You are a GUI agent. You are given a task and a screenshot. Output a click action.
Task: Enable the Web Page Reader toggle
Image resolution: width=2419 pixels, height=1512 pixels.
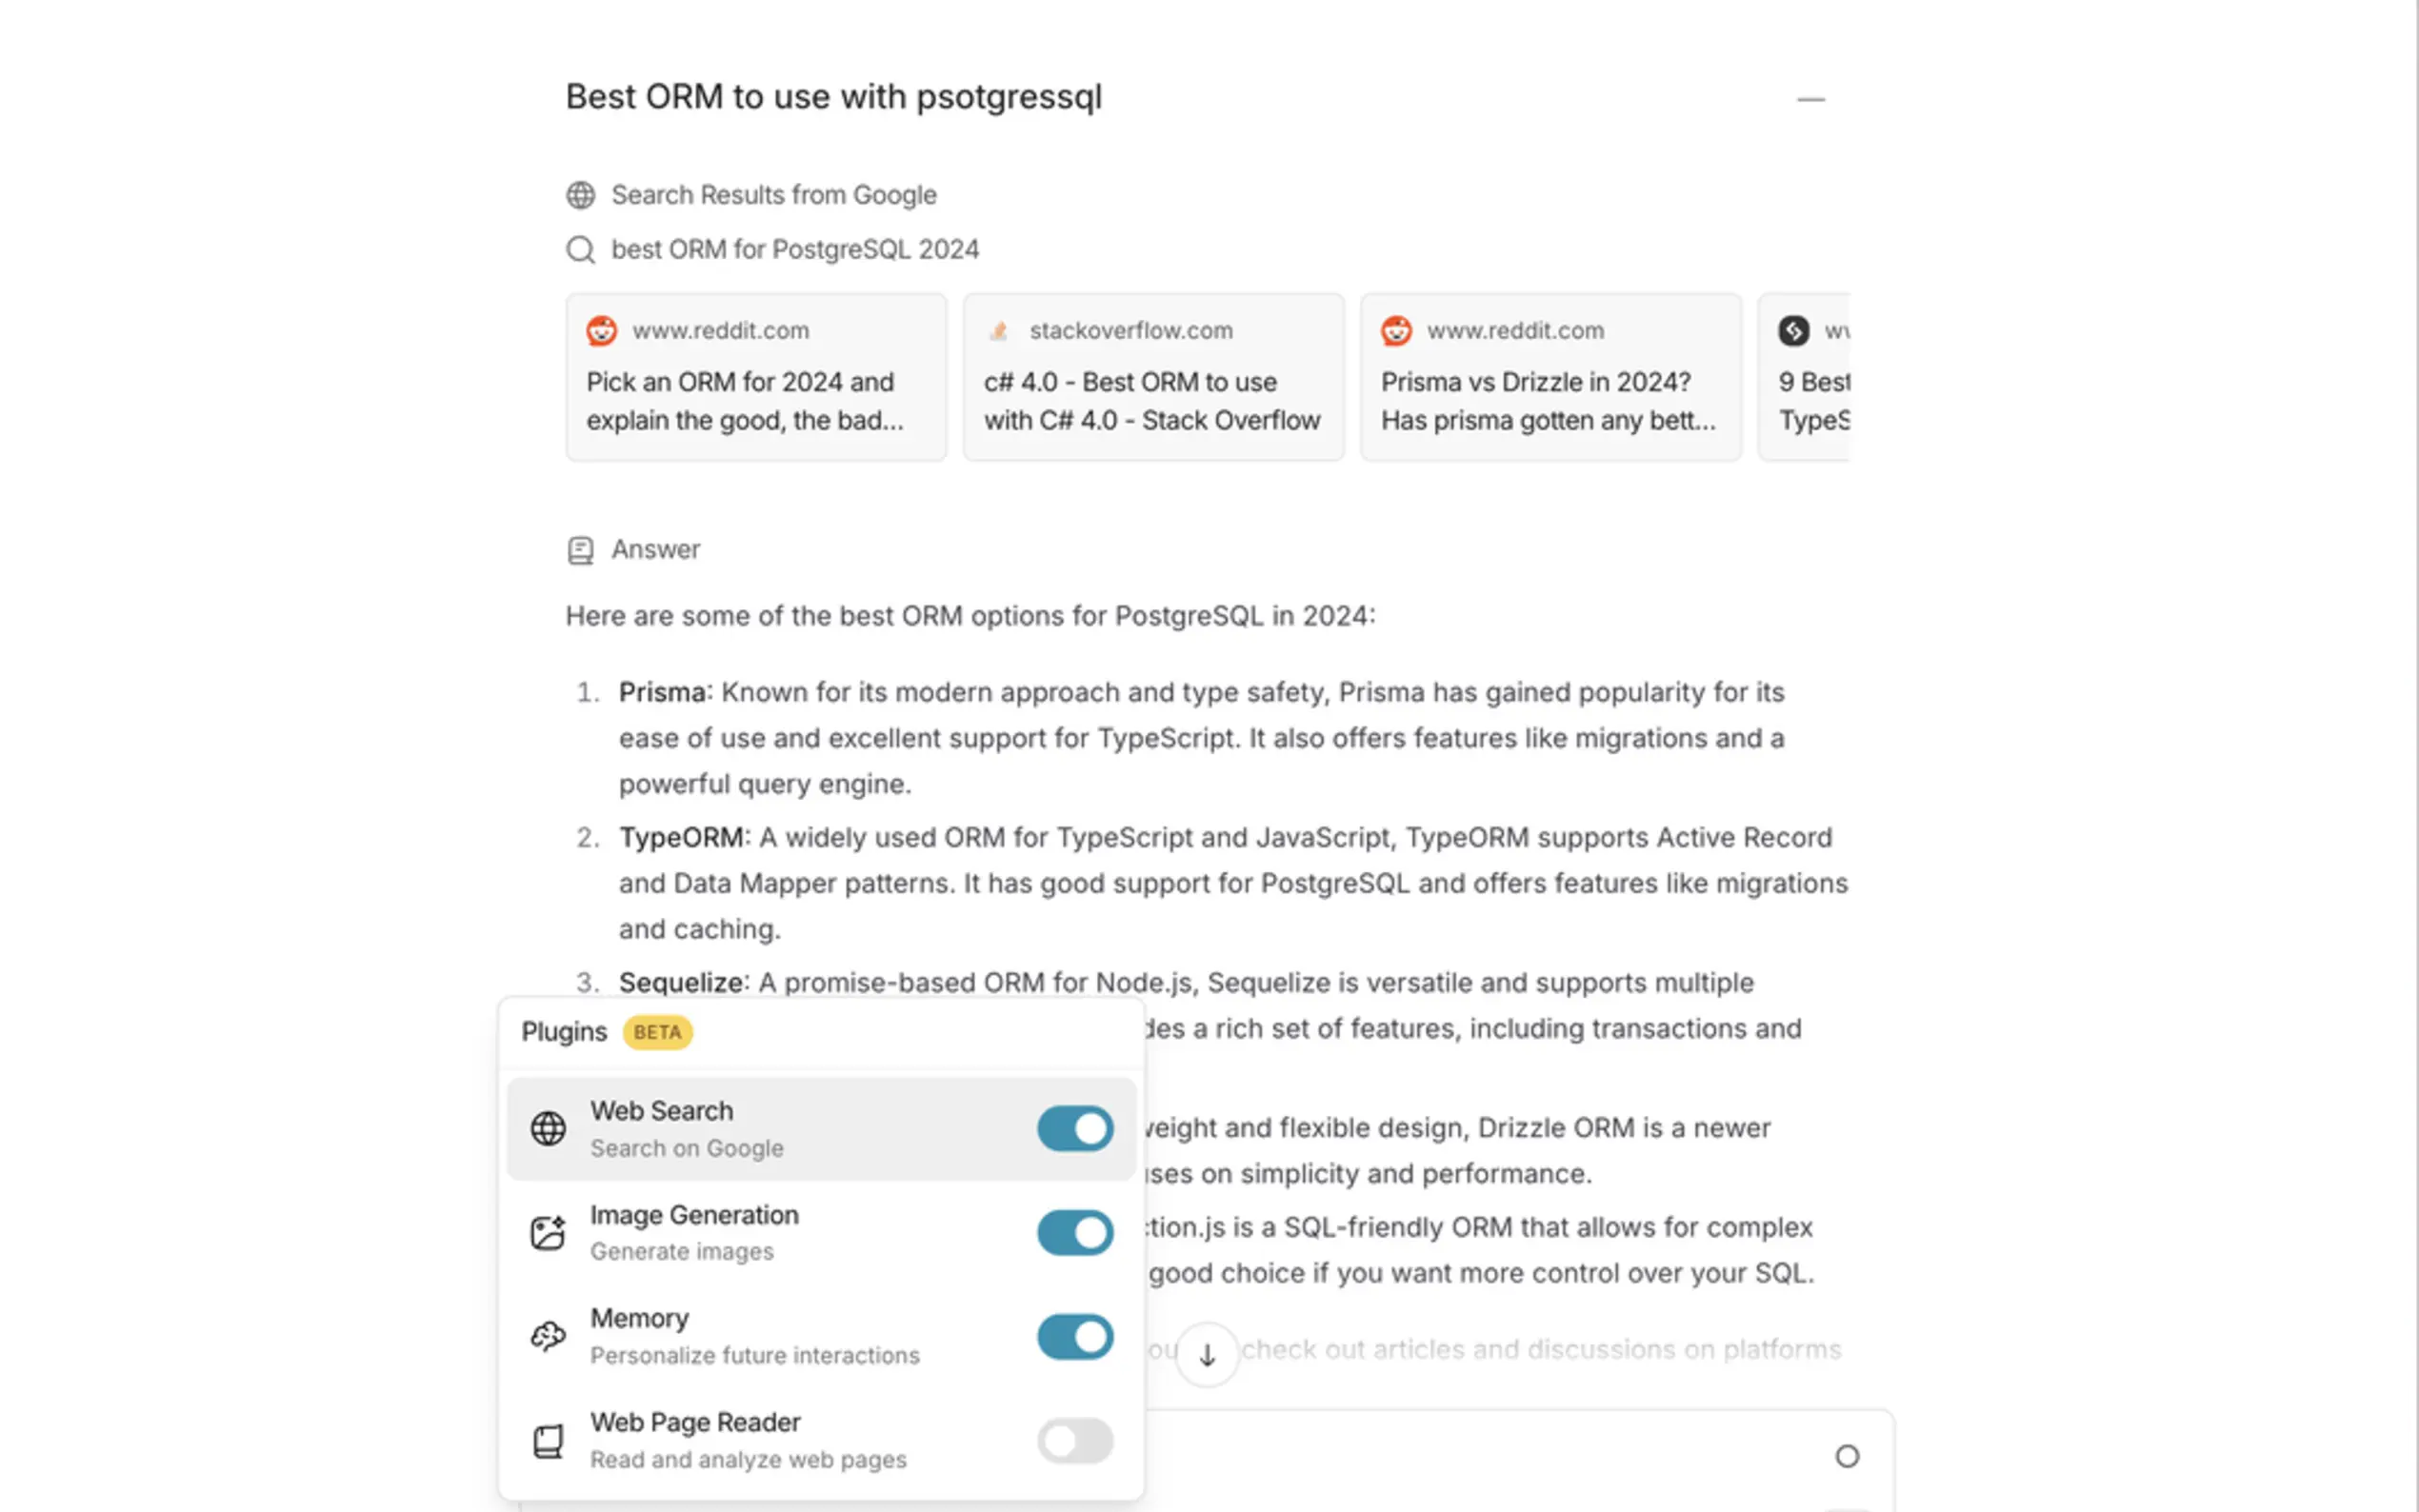click(x=1075, y=1441)
